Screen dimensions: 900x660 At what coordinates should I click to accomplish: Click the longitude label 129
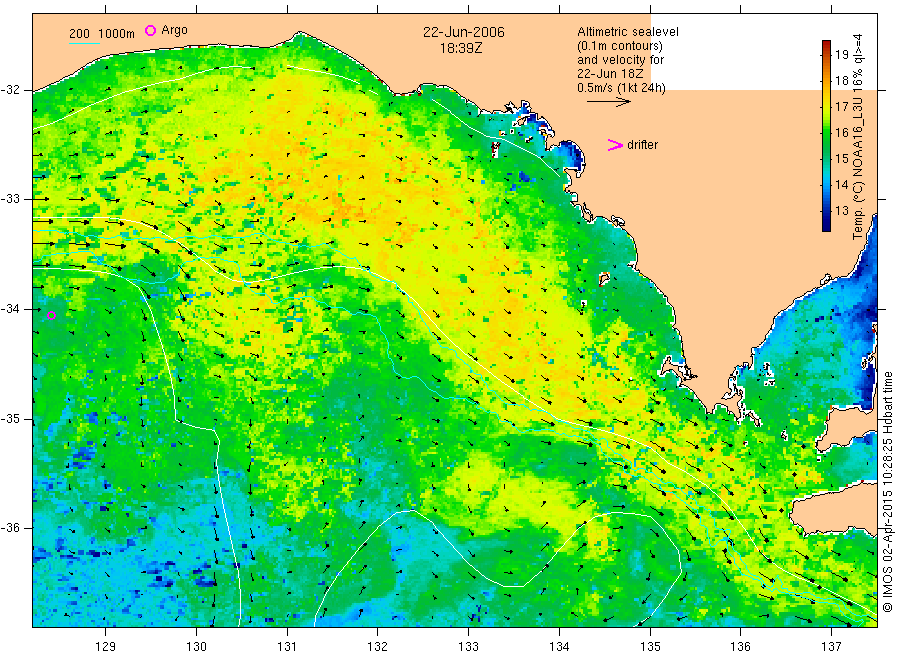(x=106, y=647)
